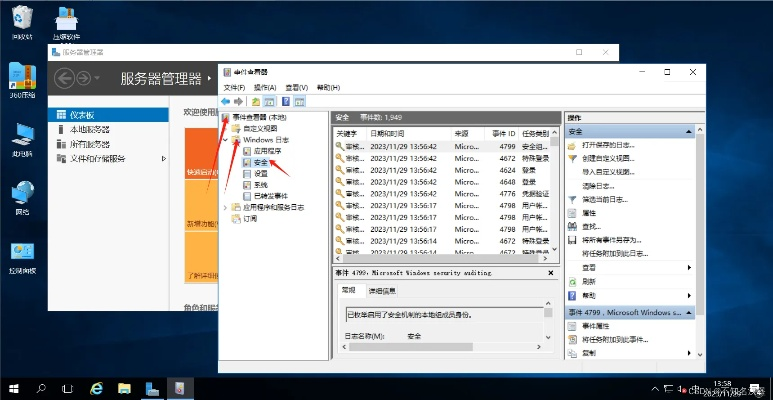The height and width of the screenshot is (400, 773).
Task: Click the Event Viewer taskbar icon
Action: click(x=180, y=389)
